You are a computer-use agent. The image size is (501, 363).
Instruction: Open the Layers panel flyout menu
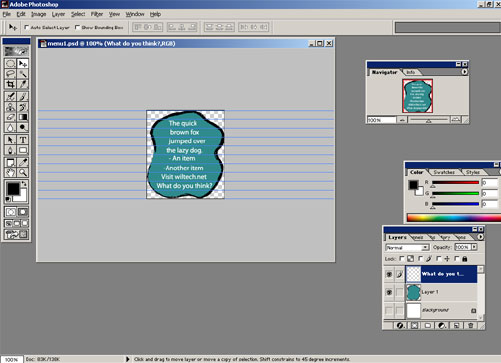pos(480,237)
